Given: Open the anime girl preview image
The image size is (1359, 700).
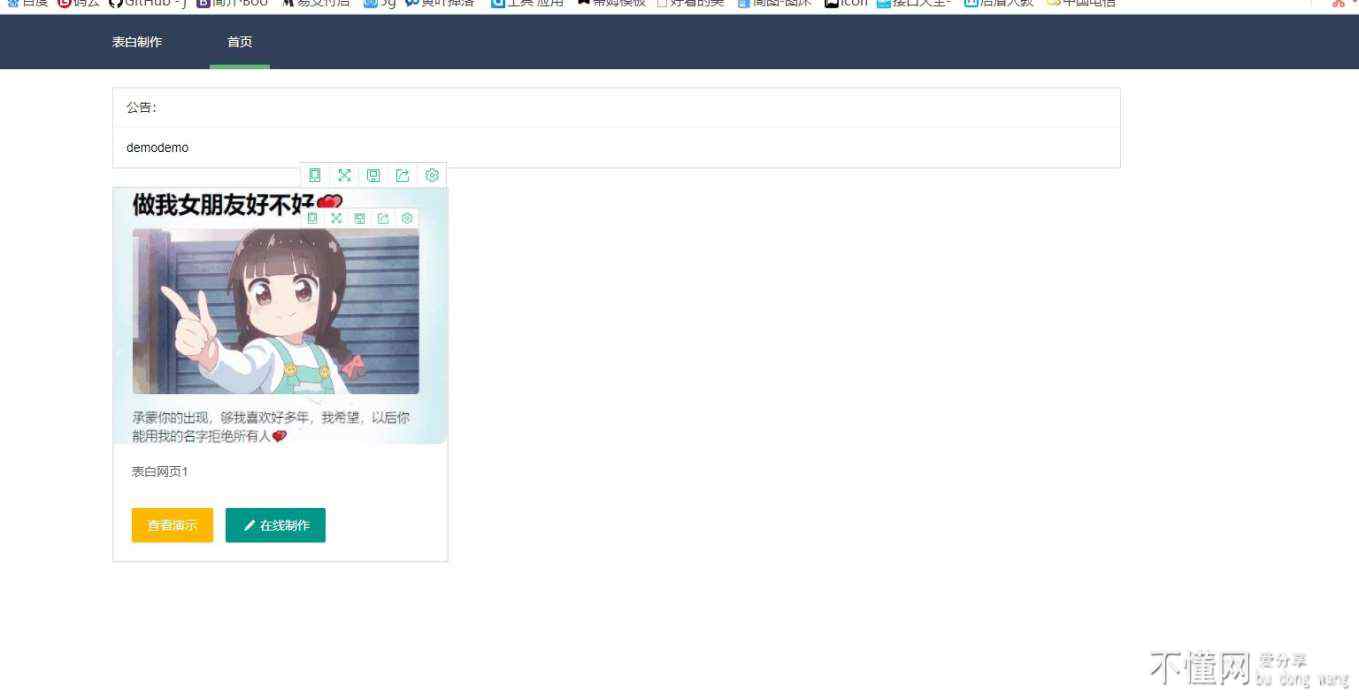Looking at the screenshot, I should click(x=276, y=311).
